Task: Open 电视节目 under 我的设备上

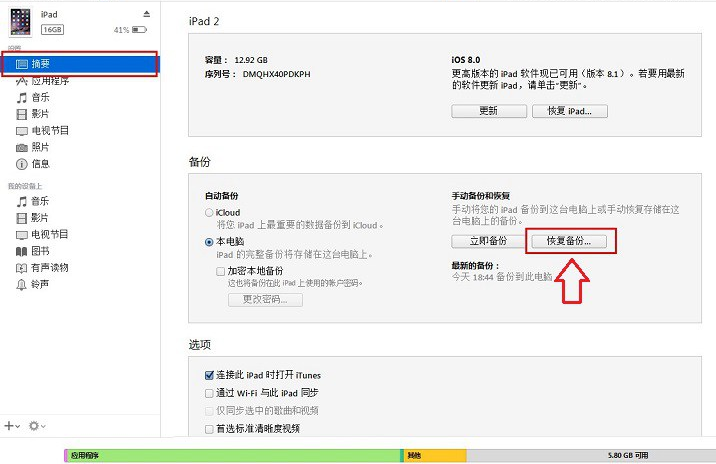Action: [50, 234]
